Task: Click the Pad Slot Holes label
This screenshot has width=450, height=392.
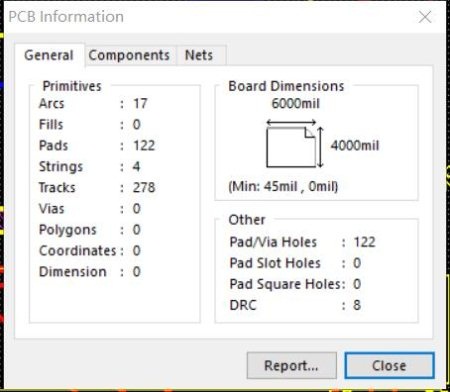Action: pyautogui.click(x=275, y=263)
